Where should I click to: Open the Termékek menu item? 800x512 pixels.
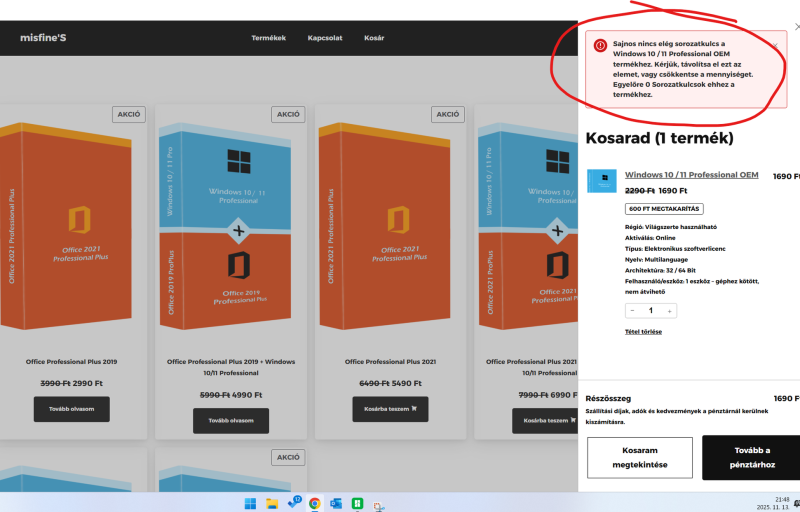point(268,38)
